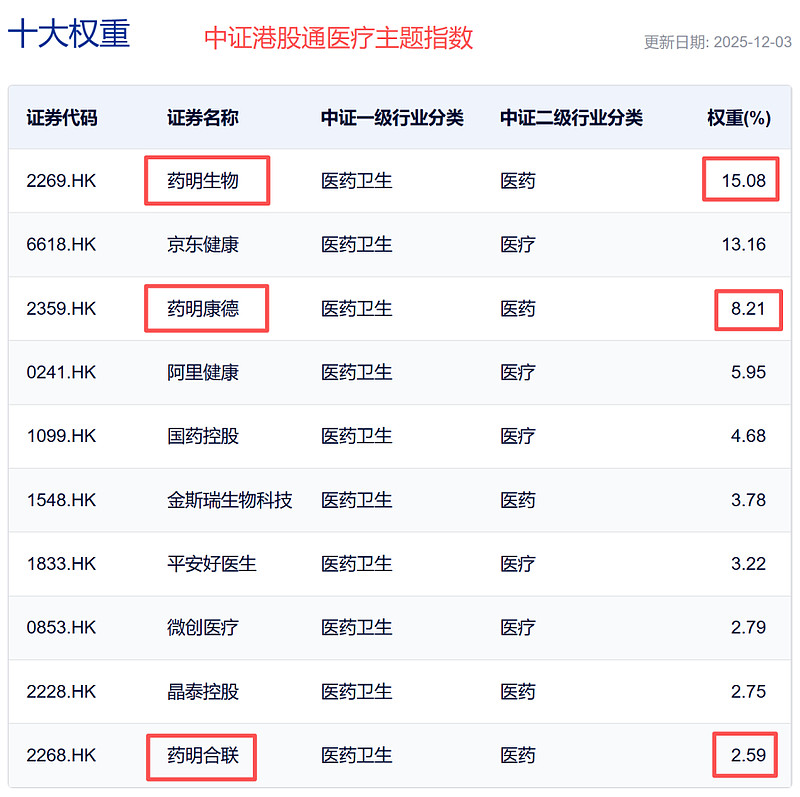Select stock code 2359.HK
This screenshot has width=800, height=797.
tap(61, 309)
